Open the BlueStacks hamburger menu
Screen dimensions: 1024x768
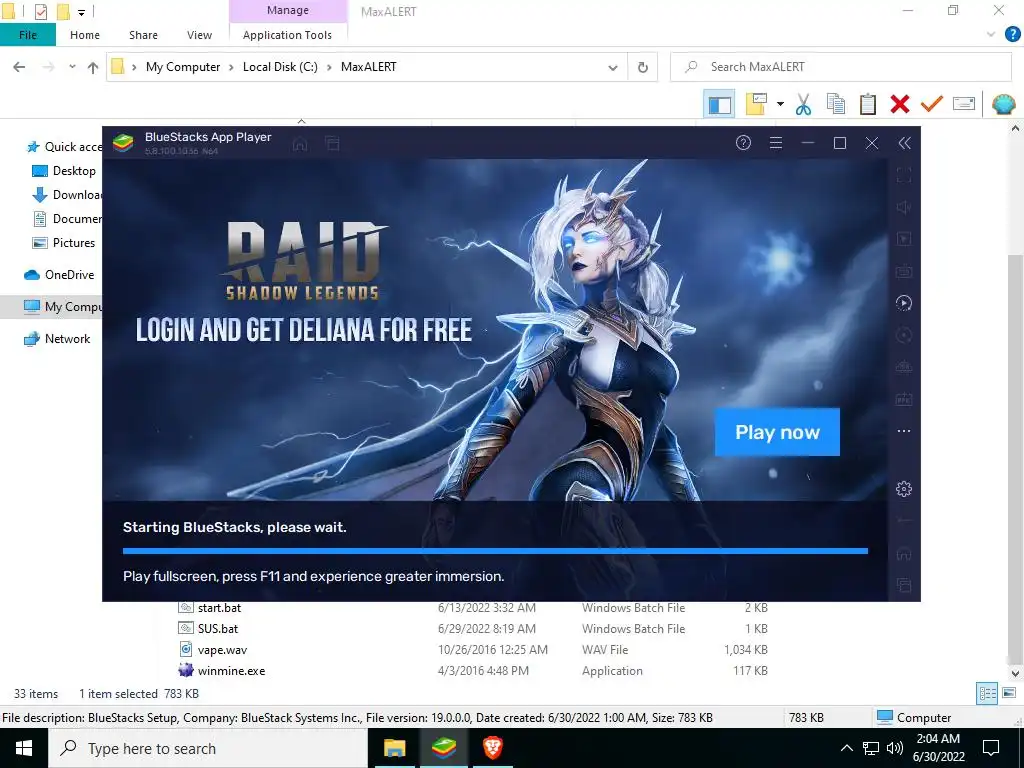776,143
